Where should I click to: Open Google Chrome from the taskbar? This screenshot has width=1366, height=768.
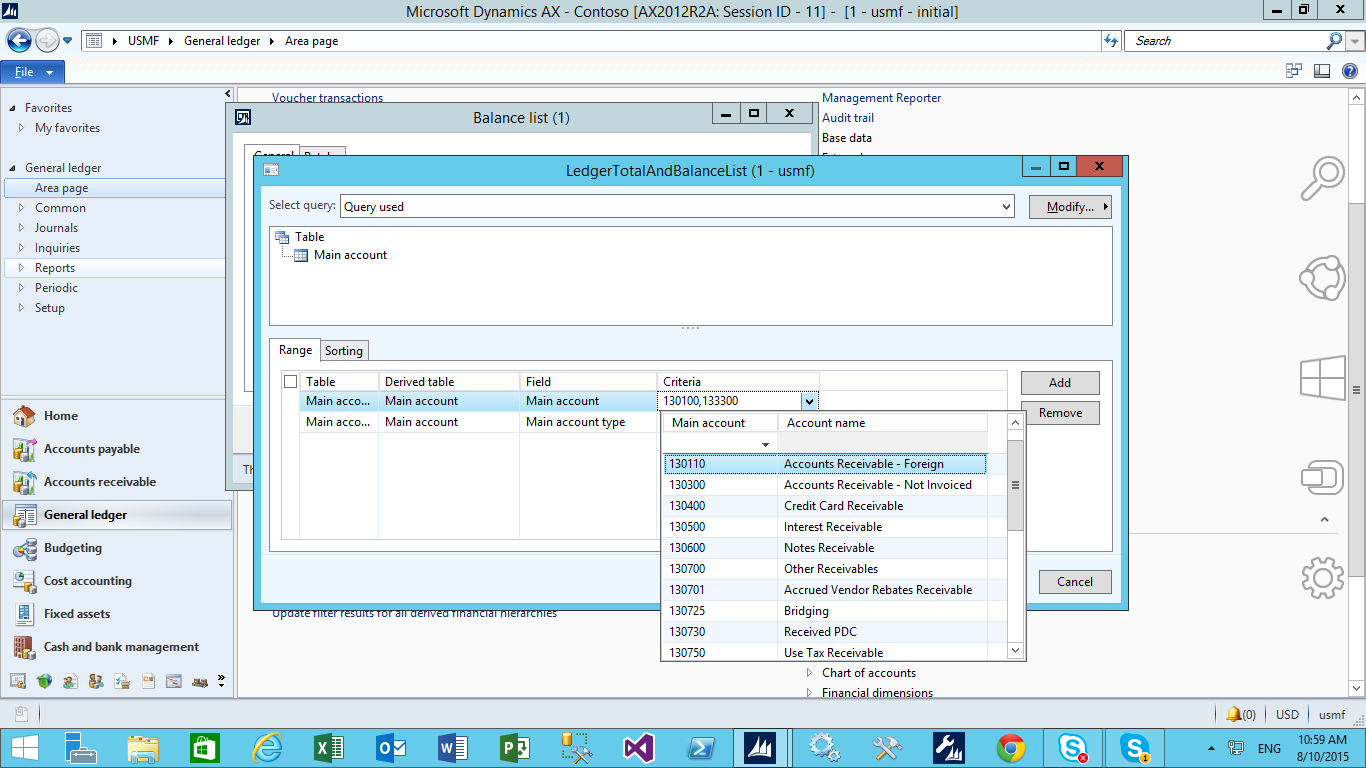(1011, 747)
